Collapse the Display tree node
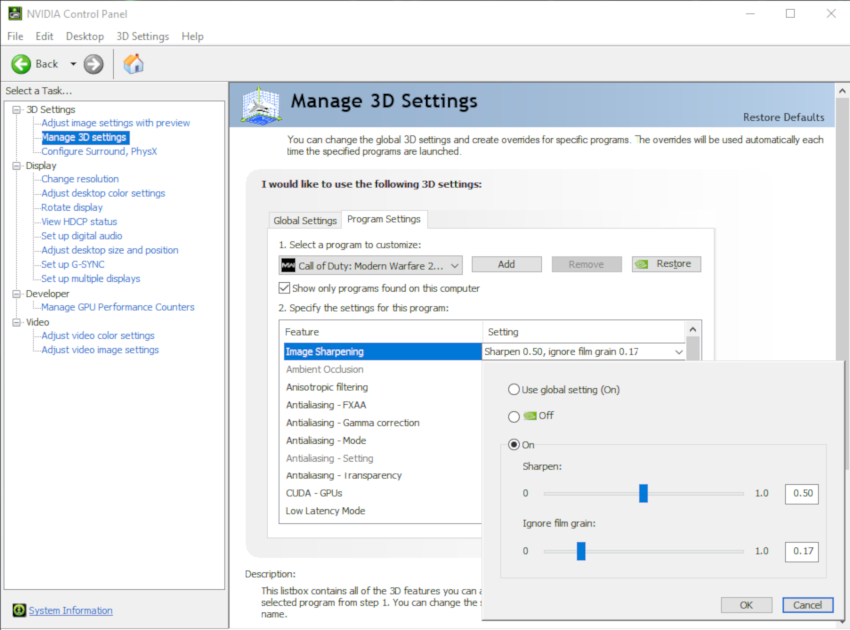The height and width of the screenshot is (630, 850). (17, 165)
